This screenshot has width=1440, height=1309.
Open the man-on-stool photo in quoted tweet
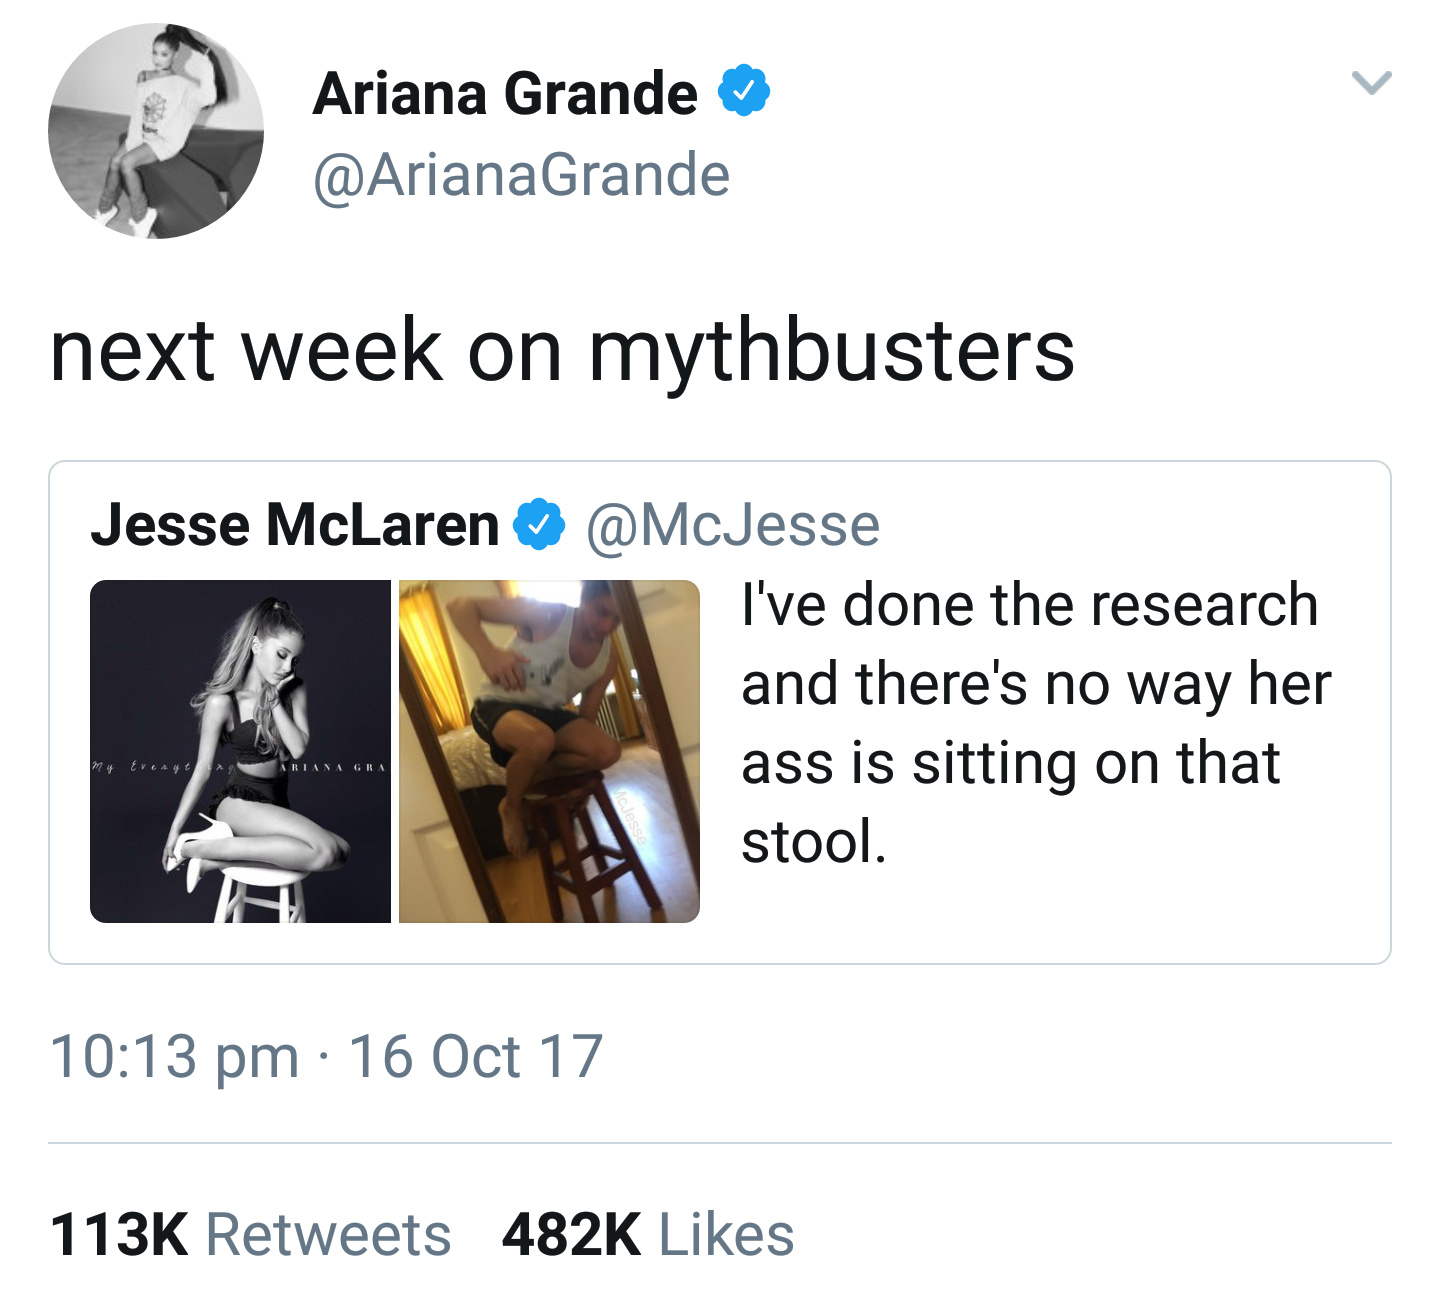click(549, 751)
